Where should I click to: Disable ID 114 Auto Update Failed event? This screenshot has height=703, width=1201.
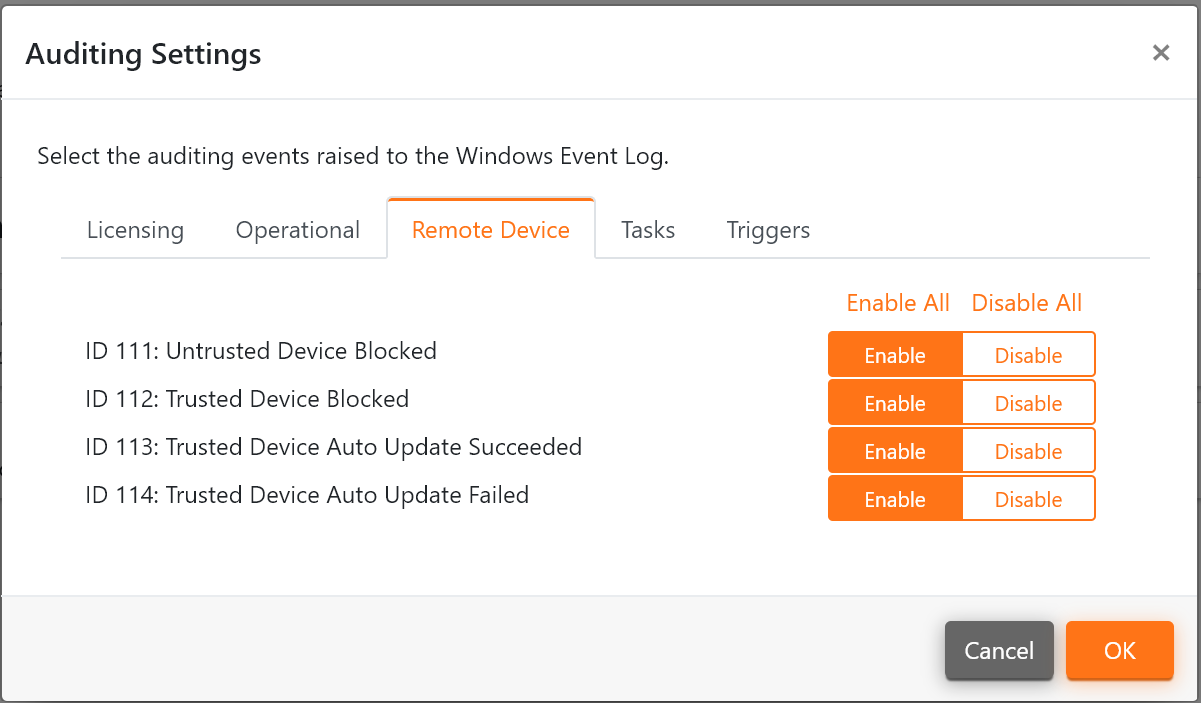(1028, 499)
